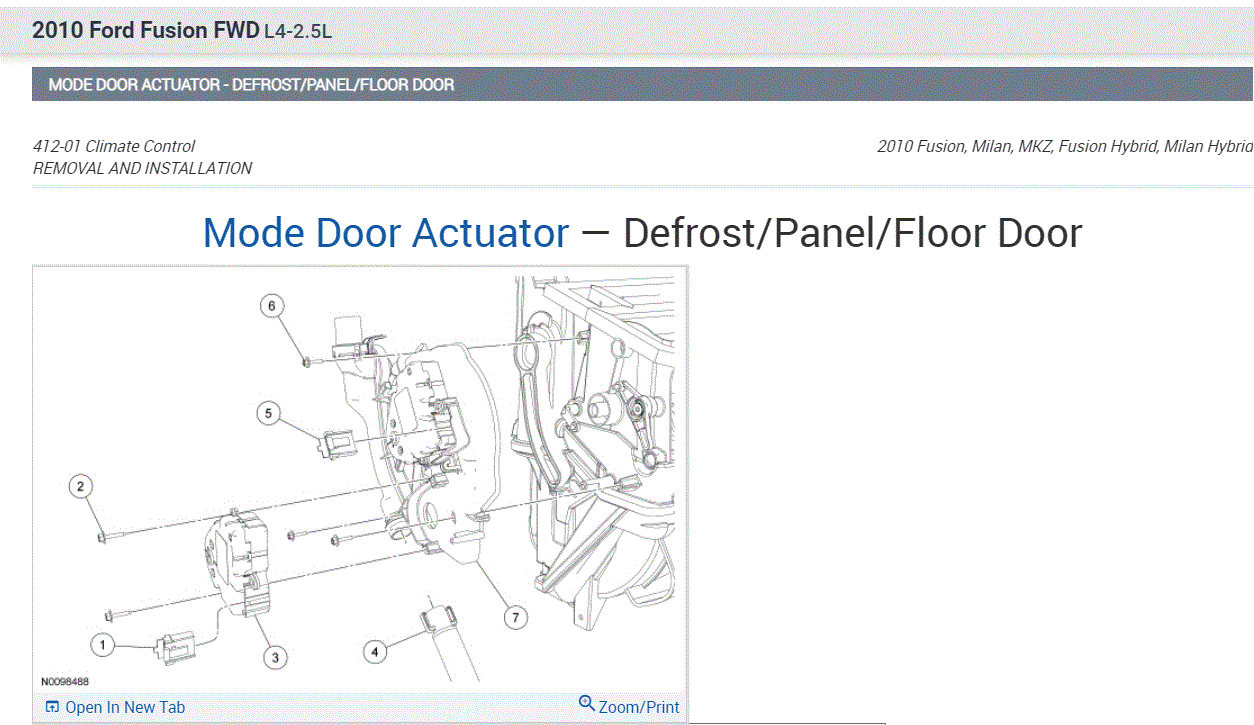Click the 2010 Fusion, Milan, MKZ models text
This screenshot has height=725, width=1254.
[1065, 146]
